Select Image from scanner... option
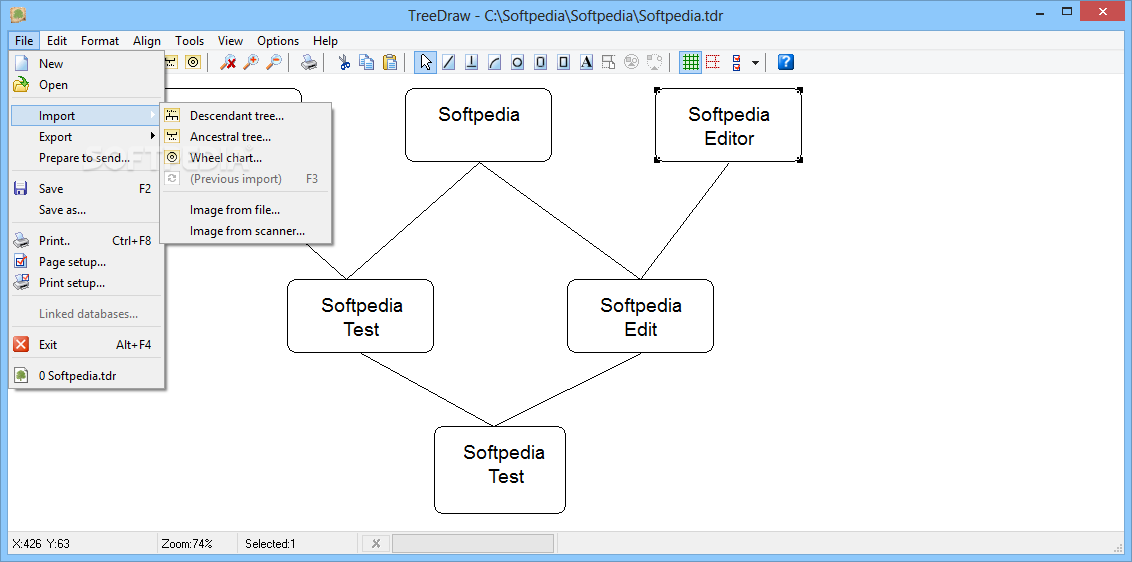1132x562 pixels. (245, 230)
